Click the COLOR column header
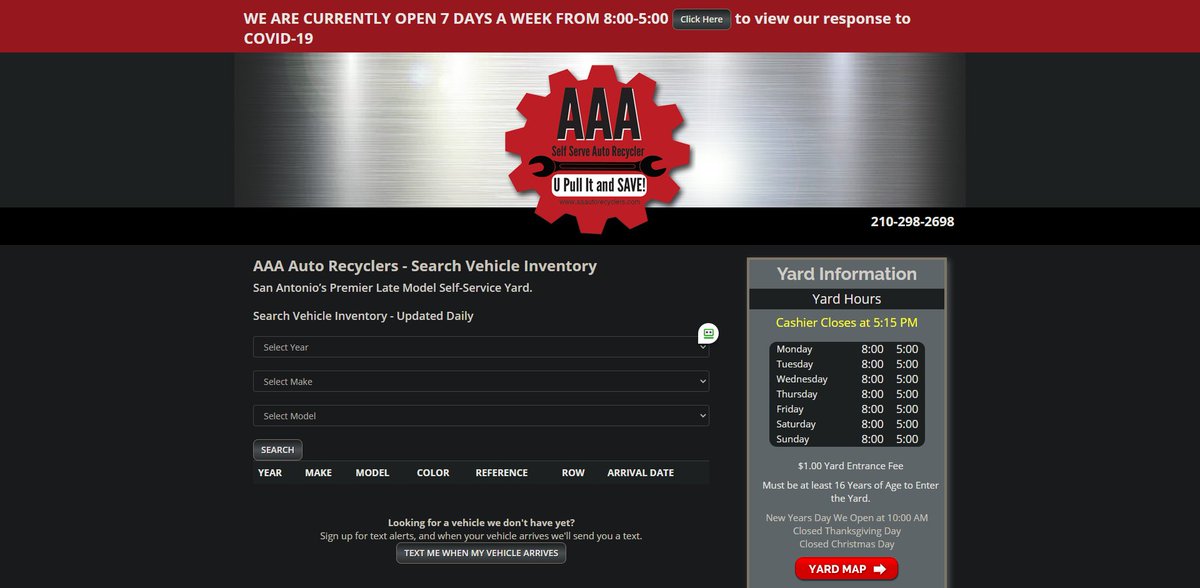This screenshot has height=588, width=1200. click(433, 473)
